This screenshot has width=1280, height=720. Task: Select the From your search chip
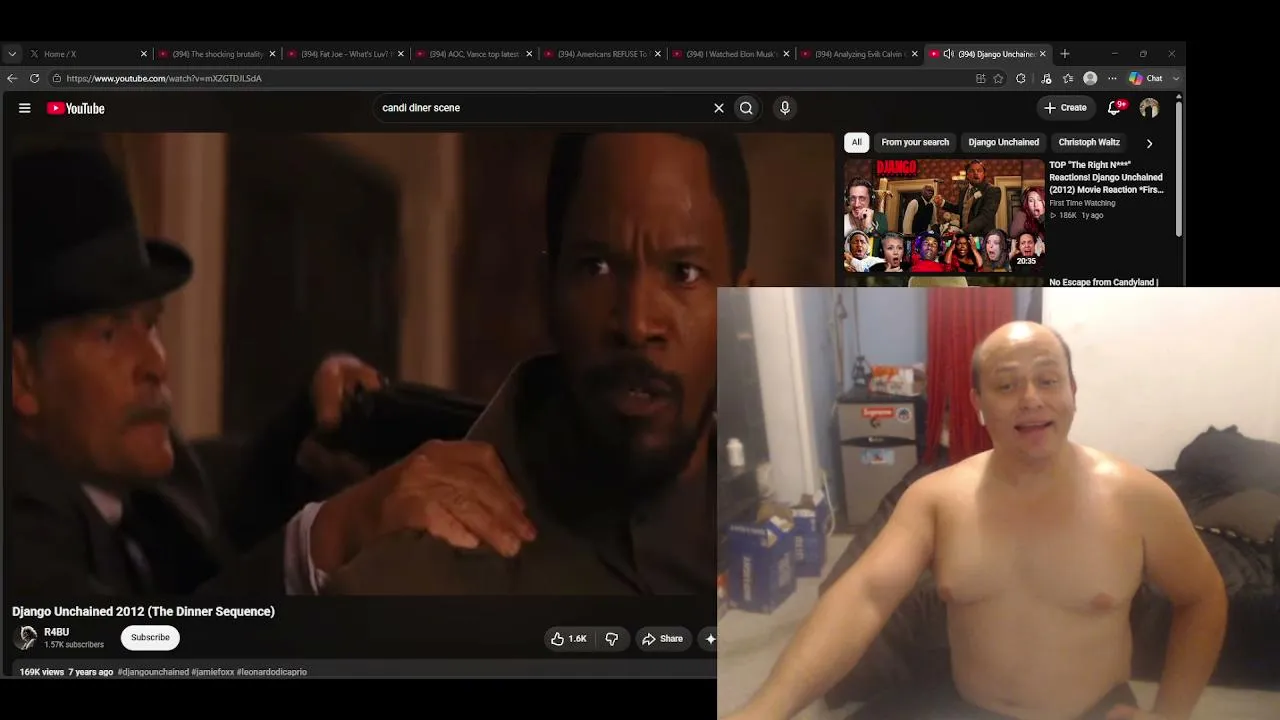(x=915, y=142)
